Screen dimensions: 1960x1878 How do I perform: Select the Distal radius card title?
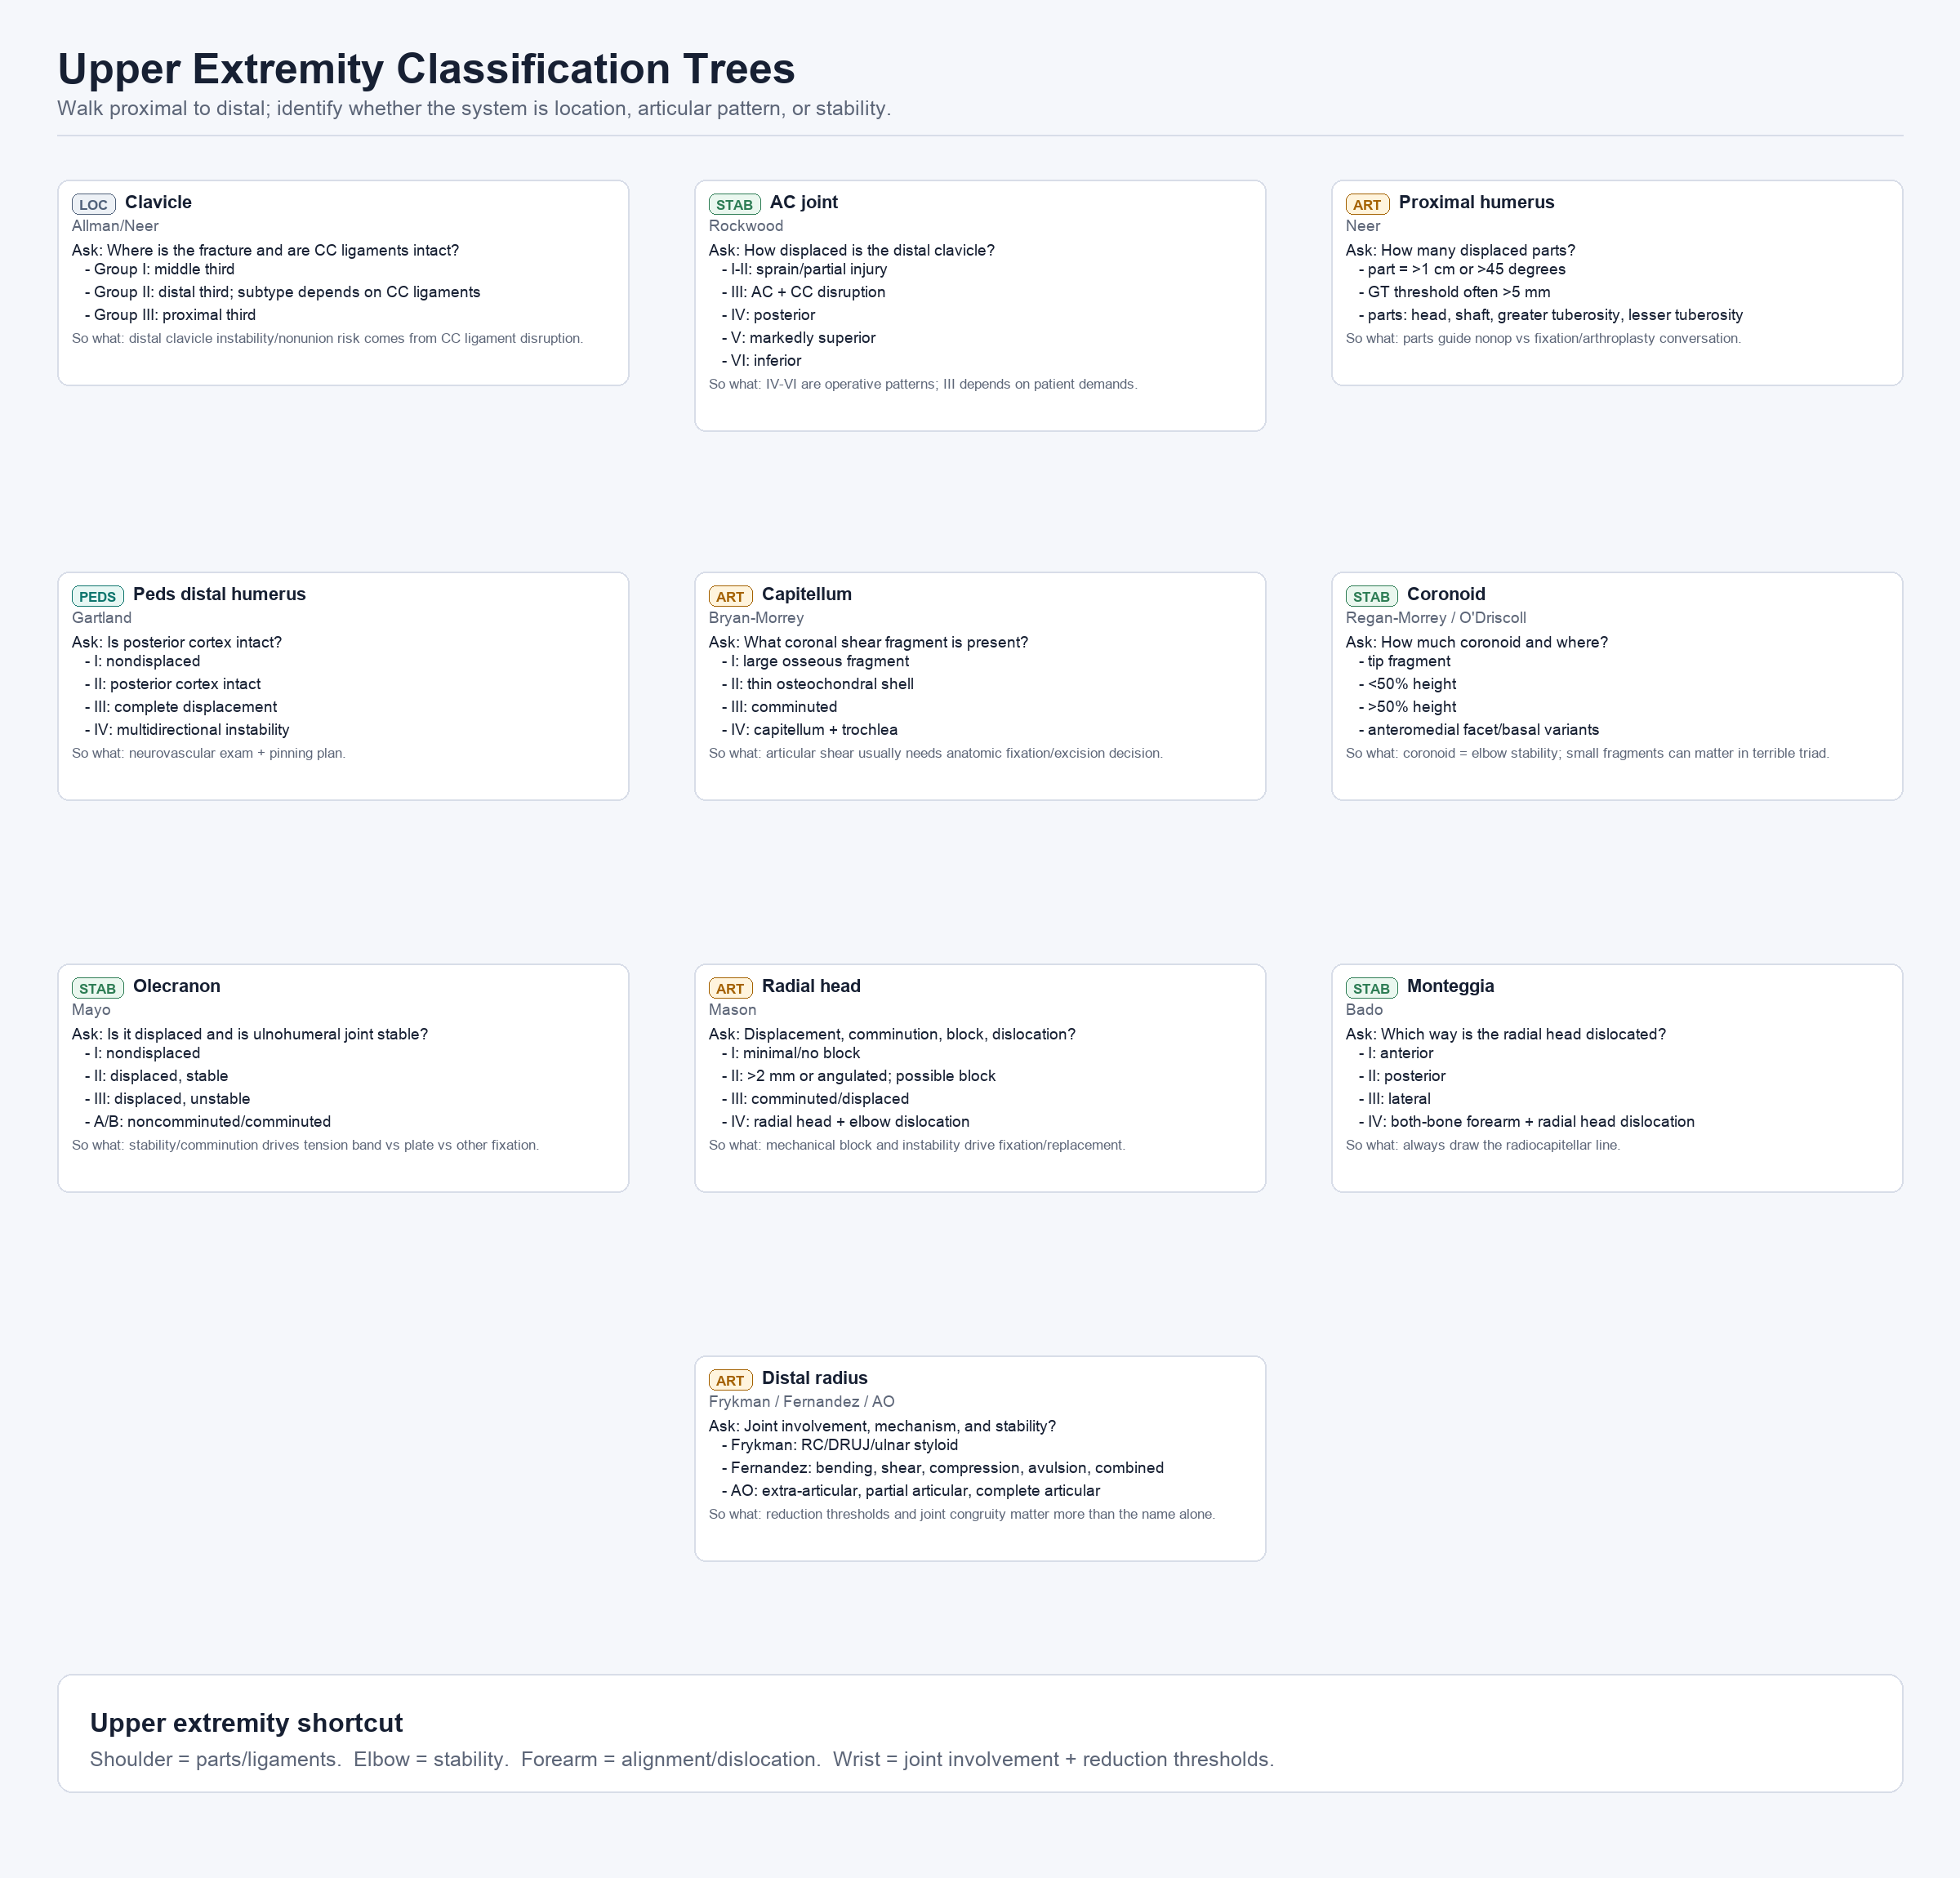814,1378
